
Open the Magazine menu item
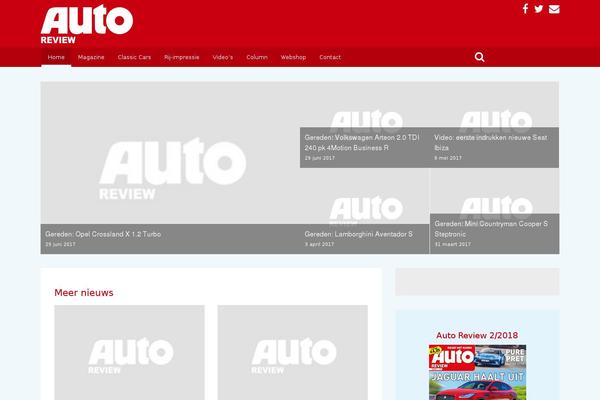point(91,57)
